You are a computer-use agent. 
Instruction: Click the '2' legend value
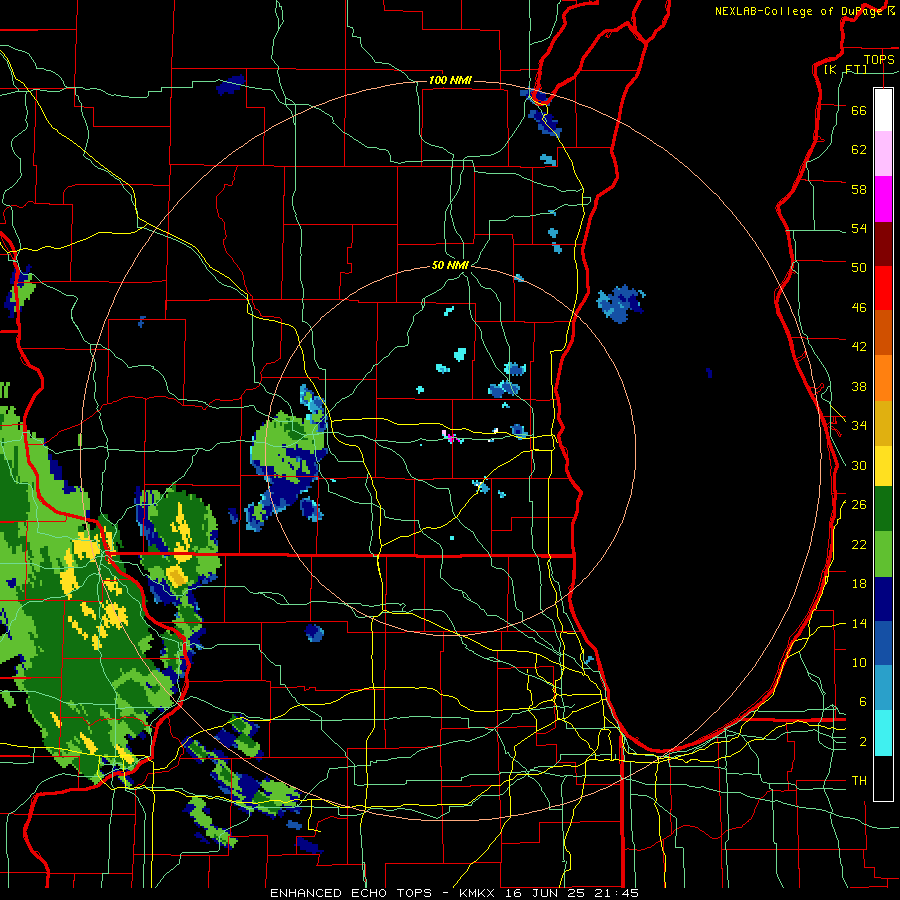coord(863,742)
